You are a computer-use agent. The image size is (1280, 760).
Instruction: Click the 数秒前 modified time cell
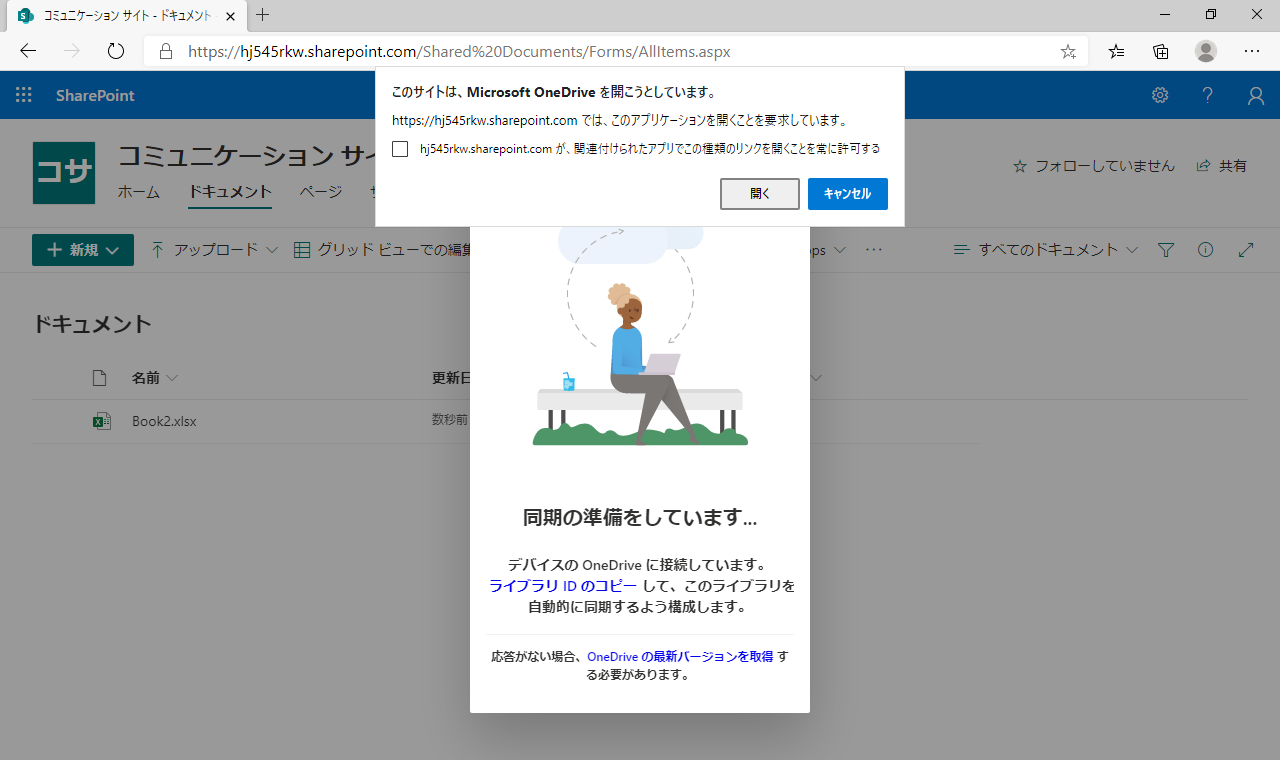[x=451, y=421]
